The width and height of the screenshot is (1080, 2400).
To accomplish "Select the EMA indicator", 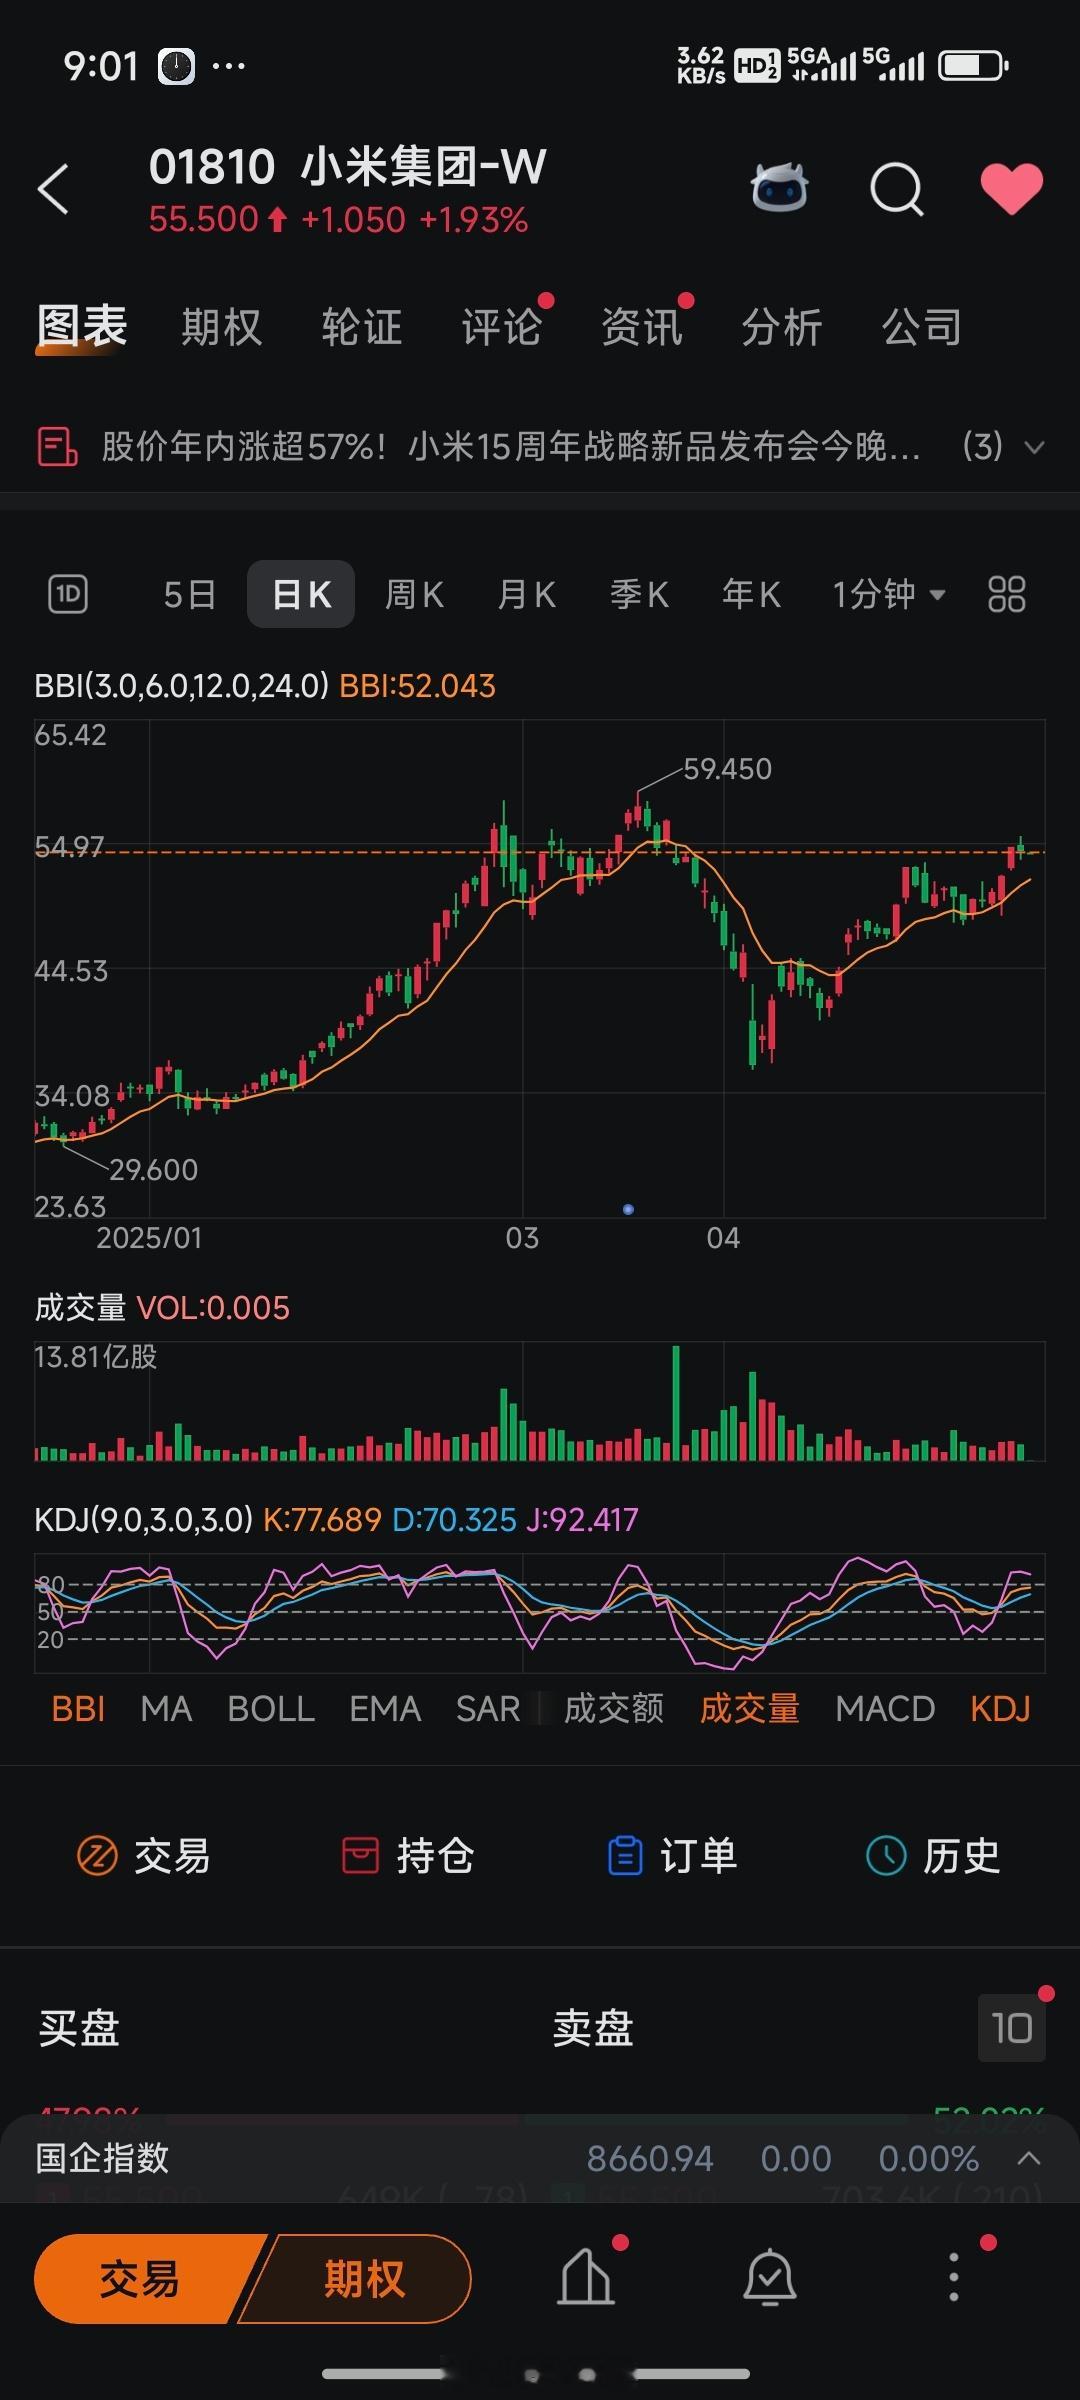I will pos(385,1709).
